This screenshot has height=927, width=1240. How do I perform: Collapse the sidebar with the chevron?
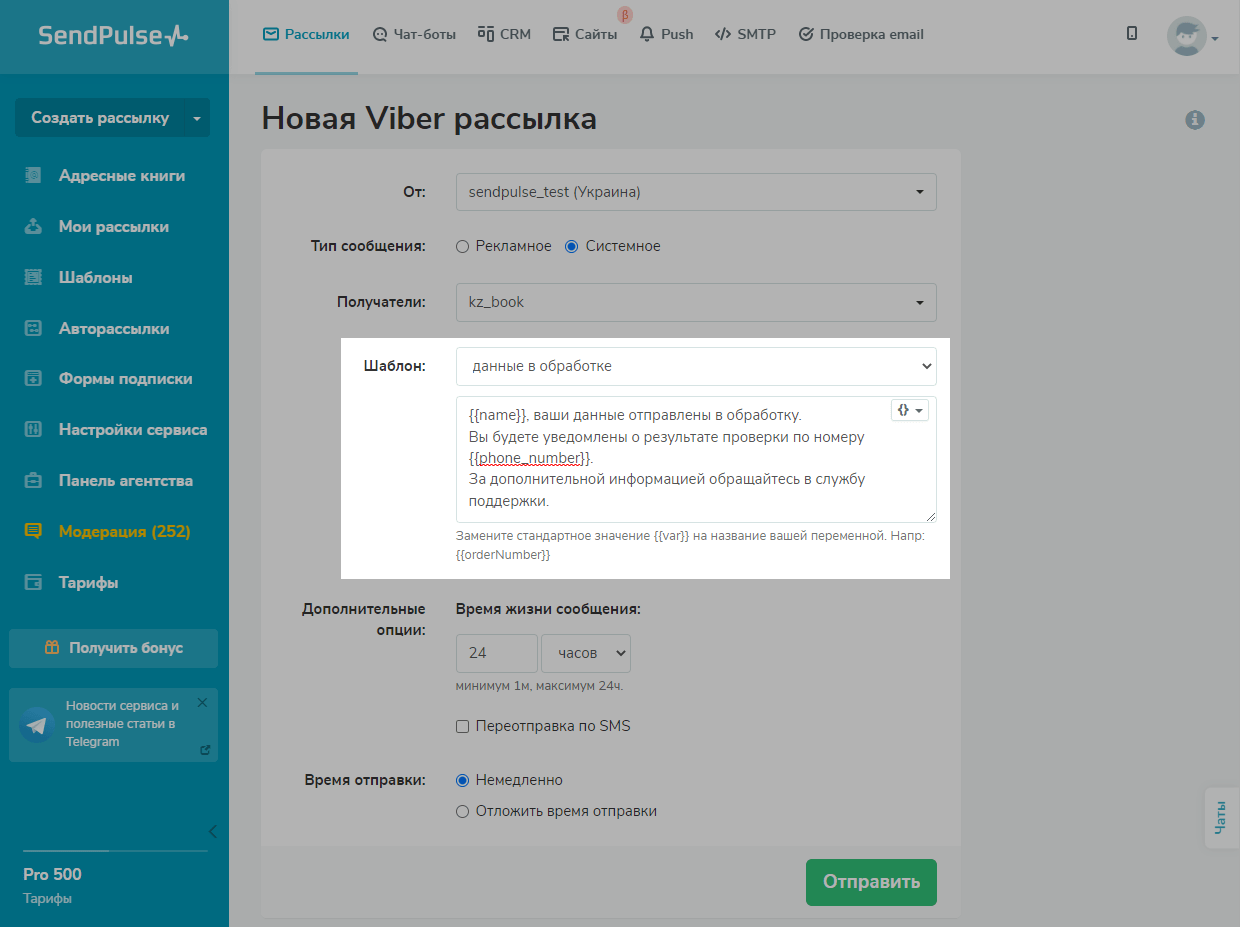(x=212, y=831)
